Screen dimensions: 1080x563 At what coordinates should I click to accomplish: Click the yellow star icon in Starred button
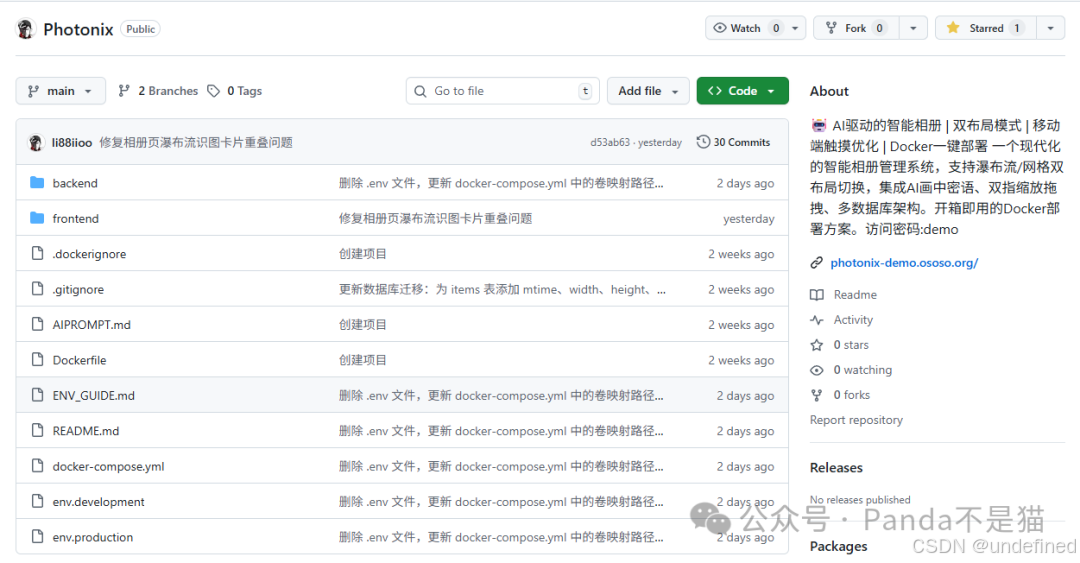pyautogui.click(x=953, y=28)
